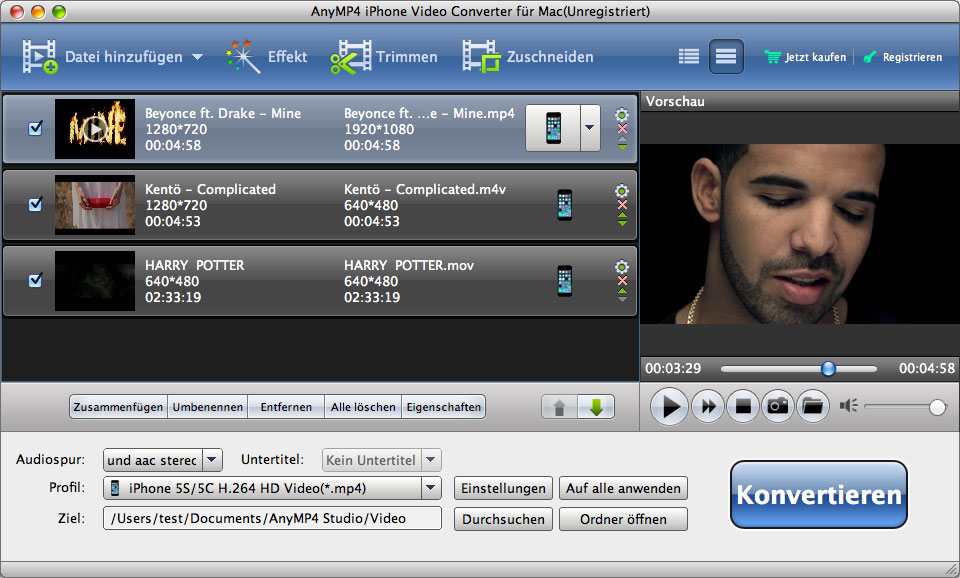Fast forward the preview video
960x578 pixels.
point(708,406)
